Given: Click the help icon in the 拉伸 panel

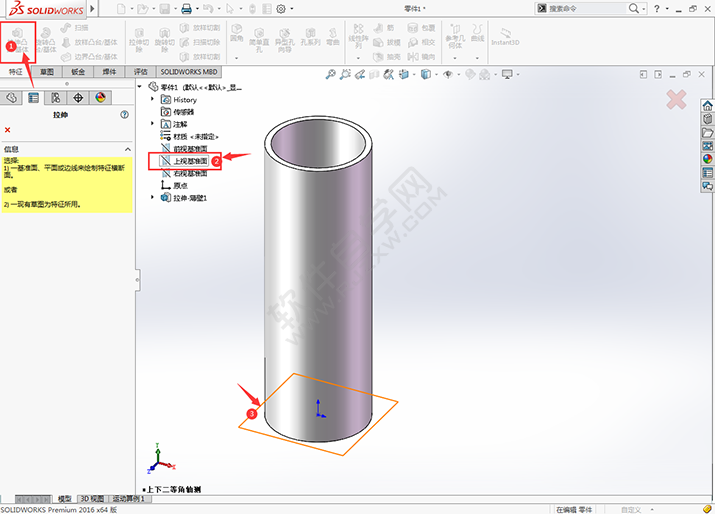Looking at the screenshot, I should tap(124, 115).
